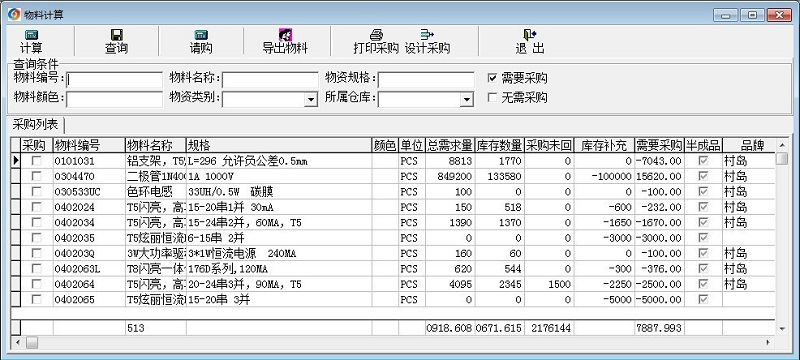Expand the 物资类别 dropdown
This screenshot has height=360, width=800.
tap(311, 99)
